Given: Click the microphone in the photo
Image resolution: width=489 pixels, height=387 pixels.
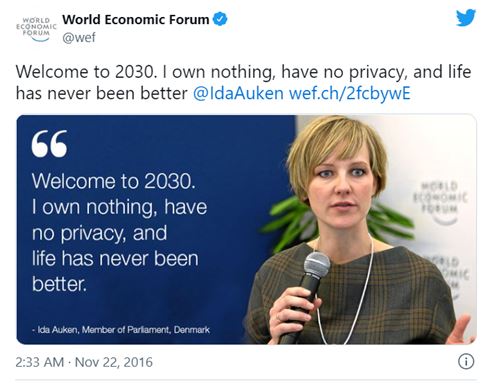Looking at the screenshot, I should (307, 293).
